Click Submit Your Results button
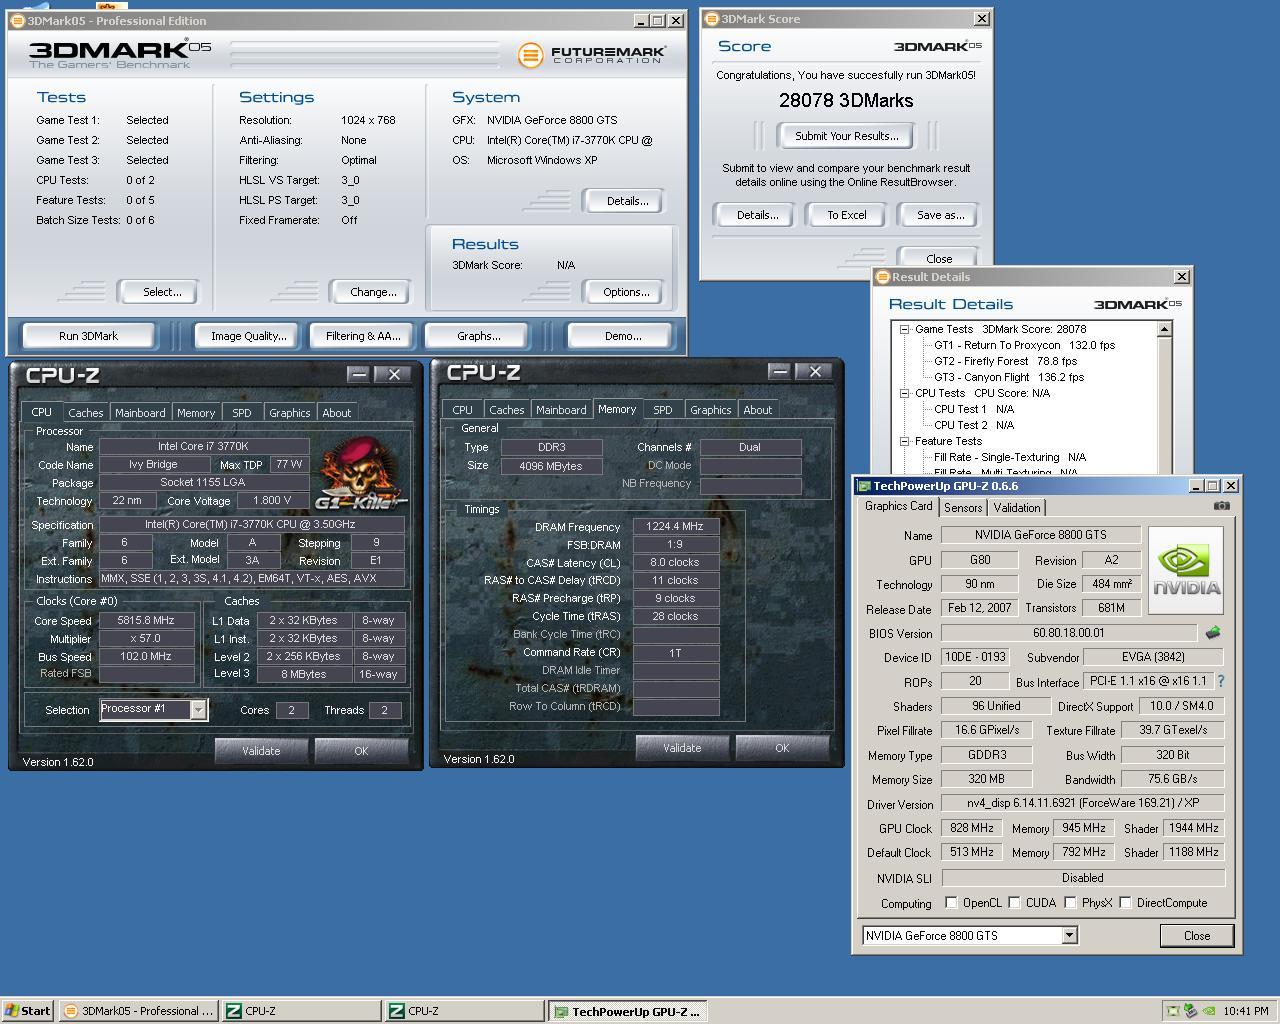Image resolution: width=1280 pixels, height=1024 pixels. point(846,136)
